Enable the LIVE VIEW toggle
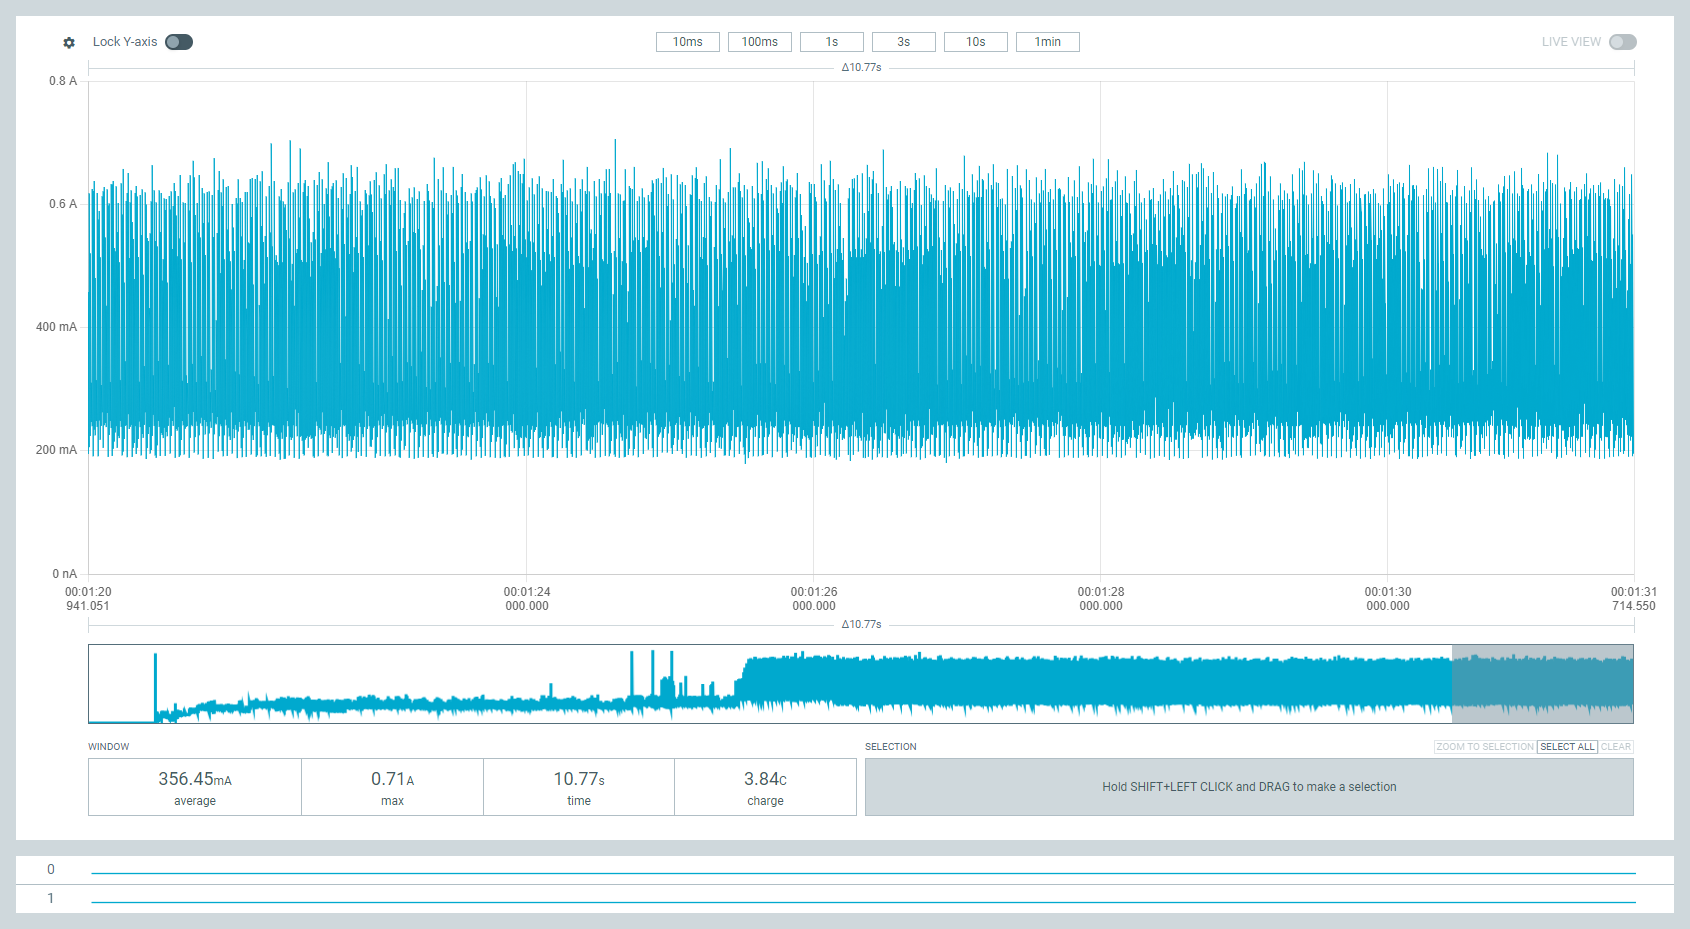This screenshot has width=1690, height=929. 1622,42
